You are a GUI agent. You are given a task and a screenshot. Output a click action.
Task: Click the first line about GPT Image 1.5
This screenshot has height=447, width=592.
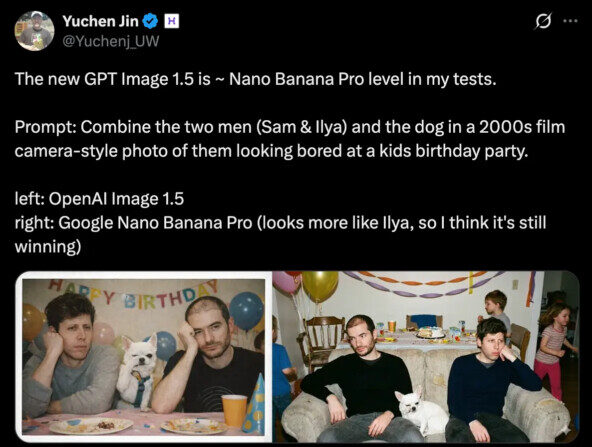point(255,79)
